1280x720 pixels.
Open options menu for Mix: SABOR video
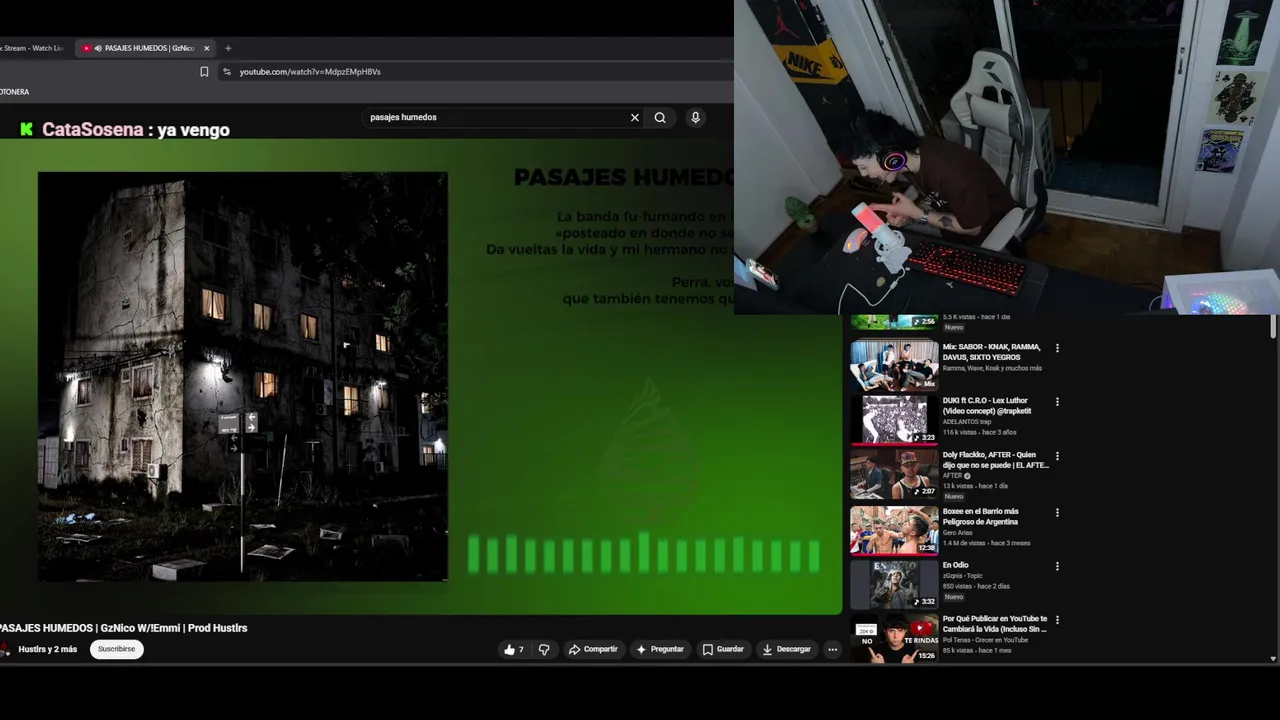[1057, 348]
